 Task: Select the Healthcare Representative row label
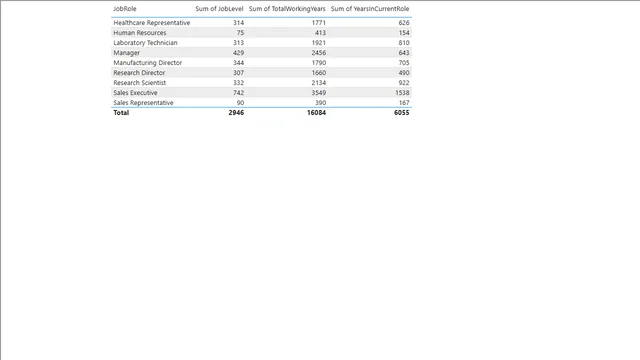(x=152, y=23)
